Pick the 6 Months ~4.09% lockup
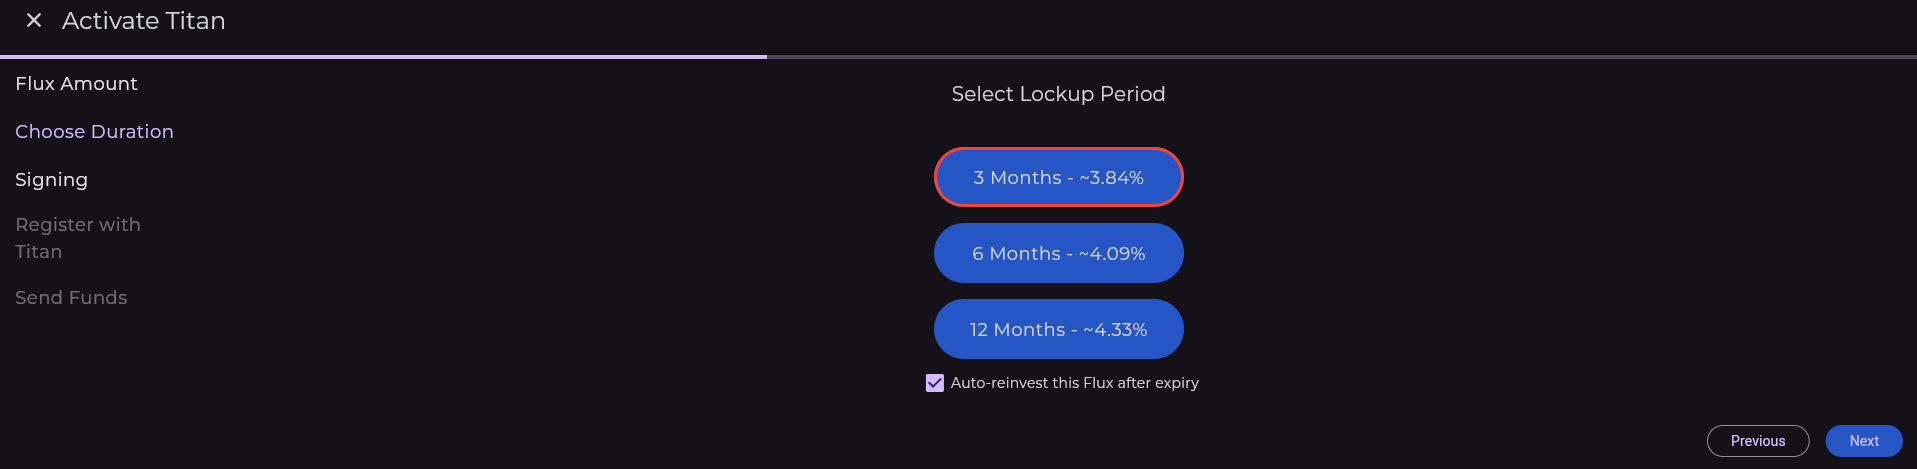This screenshot has height=469, width=1917. pos(1058,254)
